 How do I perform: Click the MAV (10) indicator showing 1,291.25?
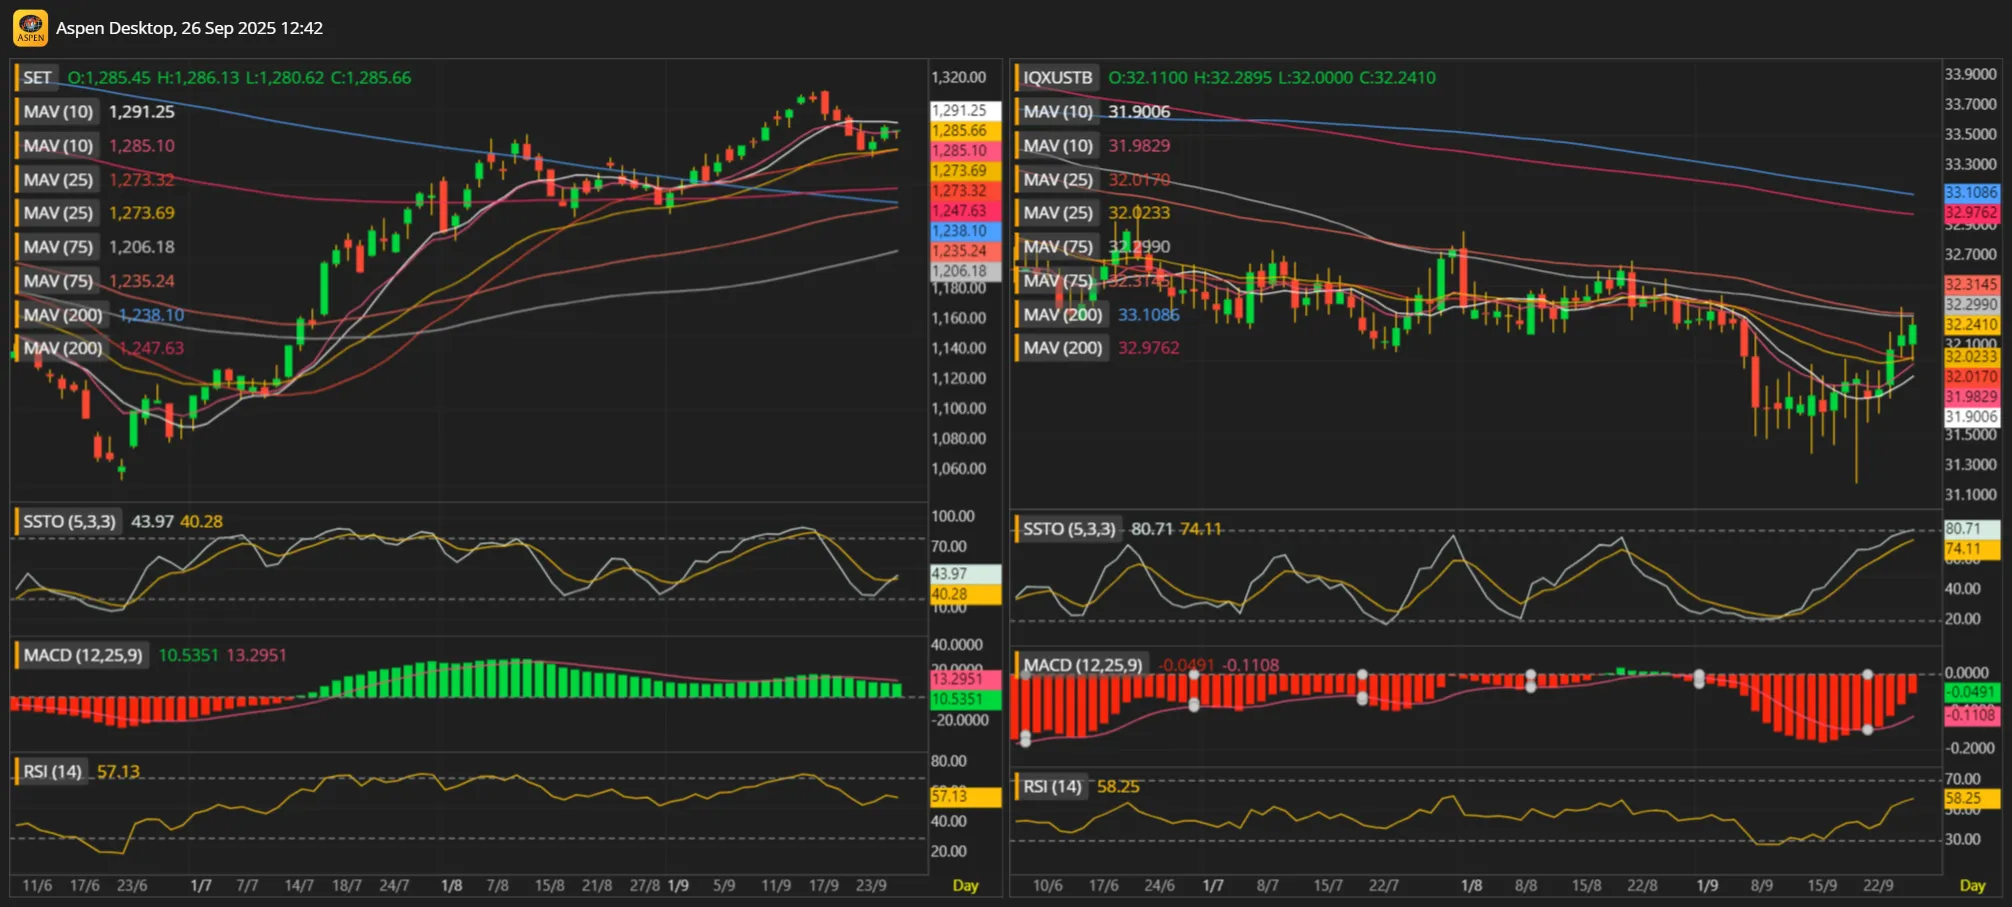(58, 112)
